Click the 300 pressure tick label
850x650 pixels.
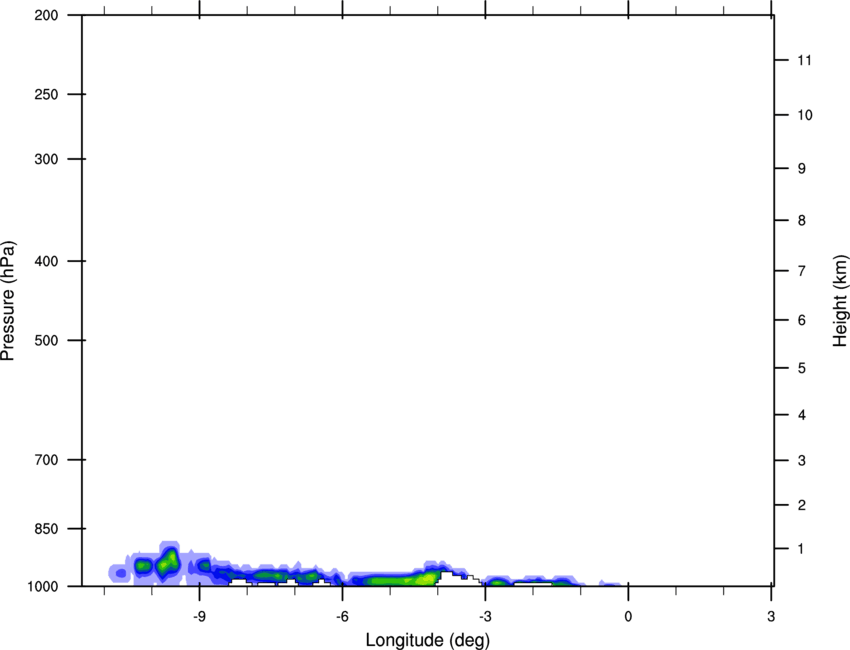tap(46, 159)
